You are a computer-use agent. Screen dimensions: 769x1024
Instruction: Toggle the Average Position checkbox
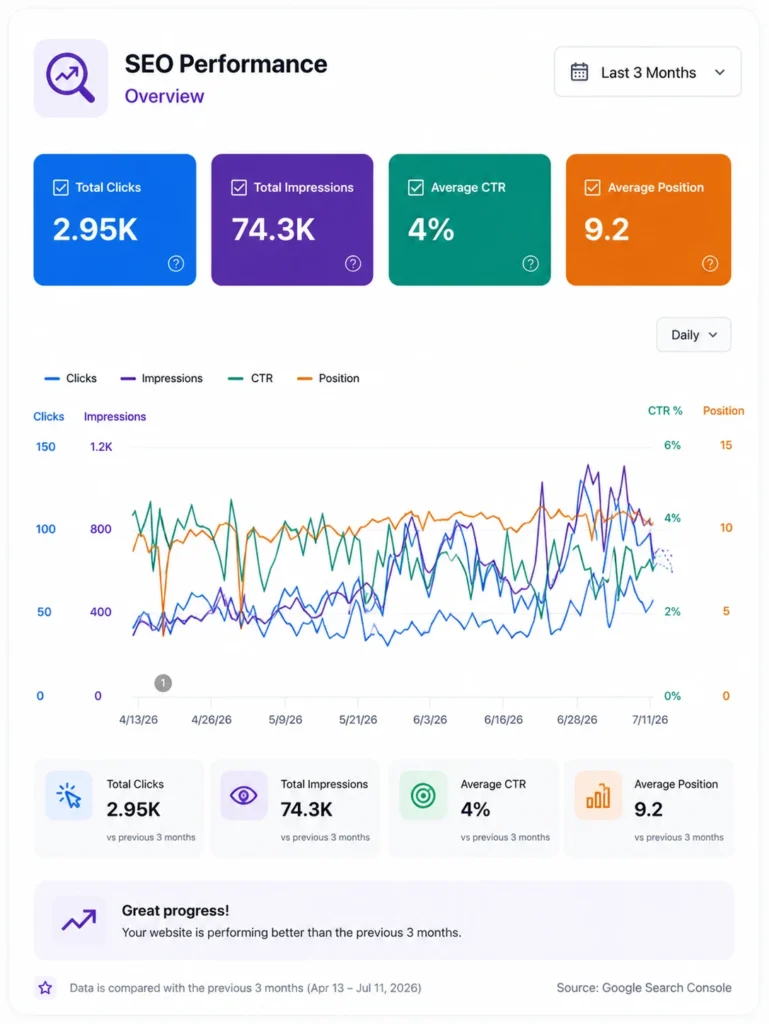[592, 187]
